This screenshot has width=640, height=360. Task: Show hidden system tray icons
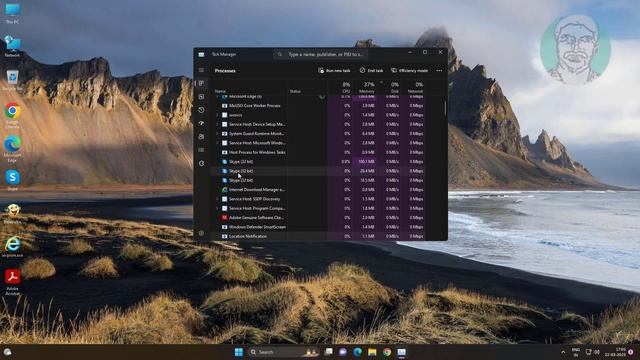click(563, 352)
